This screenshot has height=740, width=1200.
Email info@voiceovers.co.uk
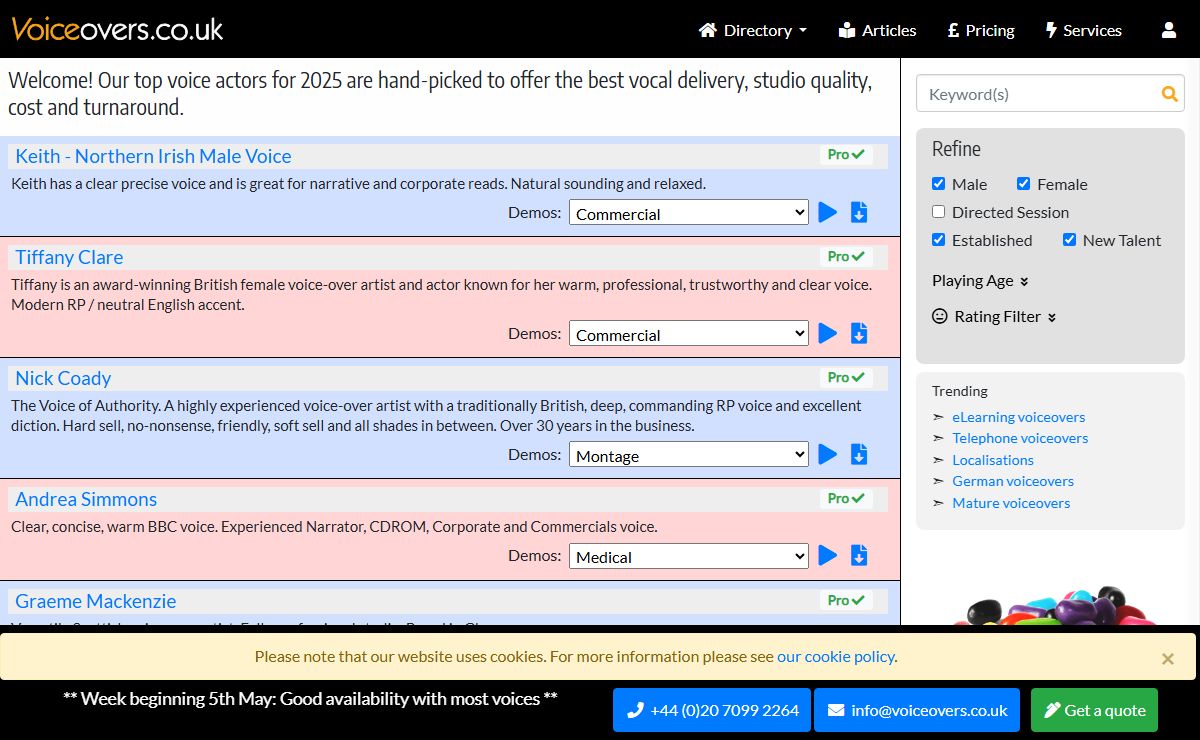[917, 710]
